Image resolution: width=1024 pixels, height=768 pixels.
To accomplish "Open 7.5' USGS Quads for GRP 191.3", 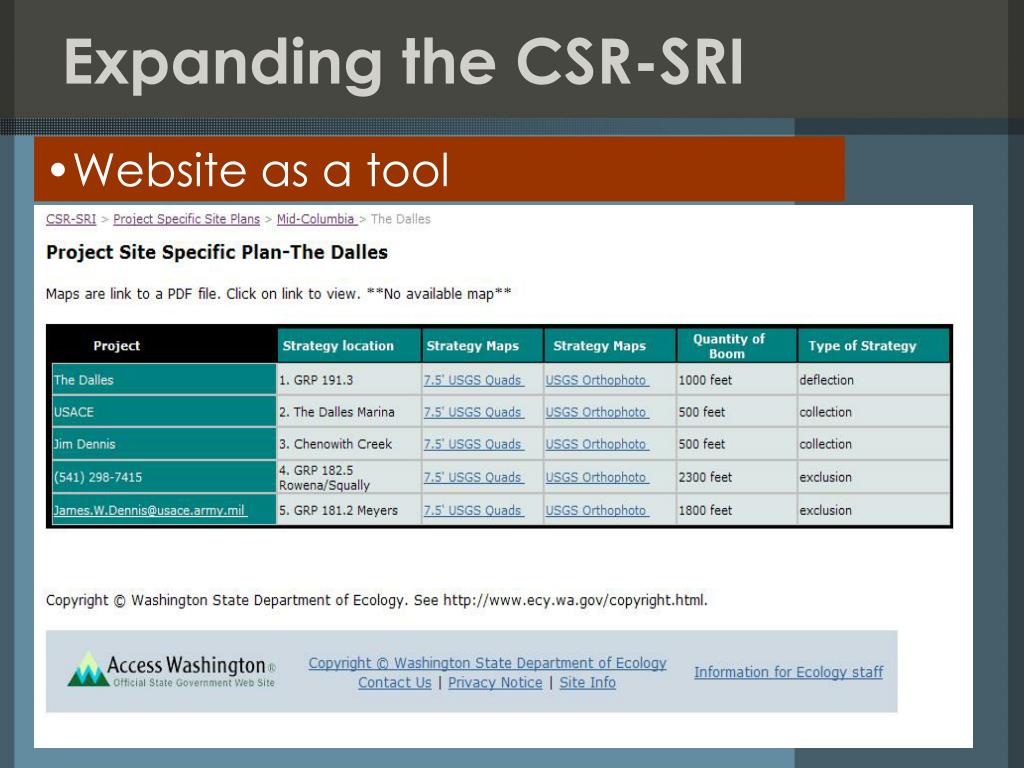I will coord(473,380).
